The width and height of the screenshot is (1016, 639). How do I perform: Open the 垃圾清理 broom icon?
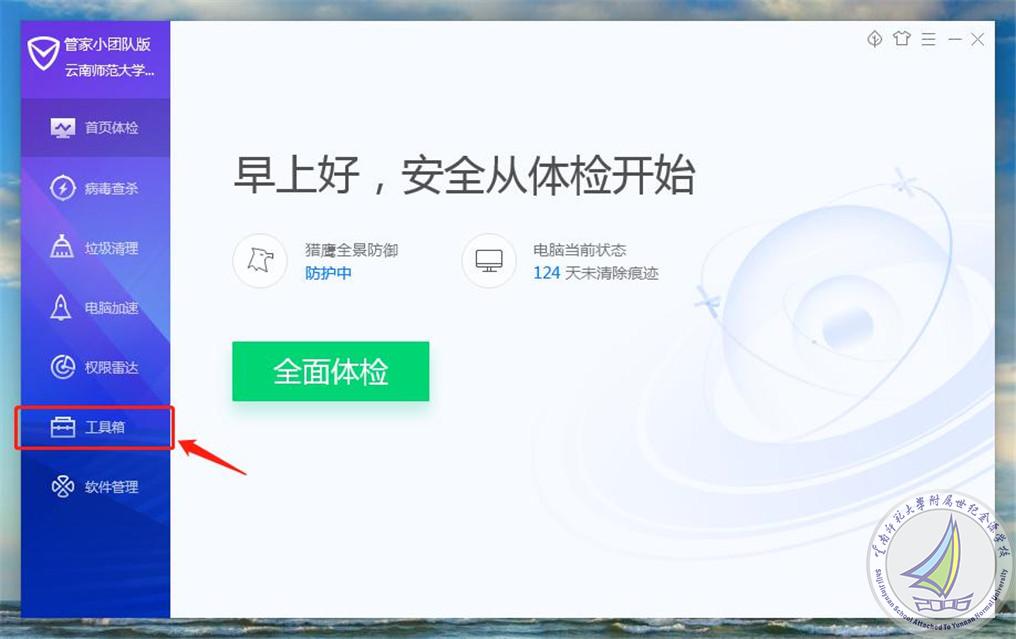pos(62,247)
